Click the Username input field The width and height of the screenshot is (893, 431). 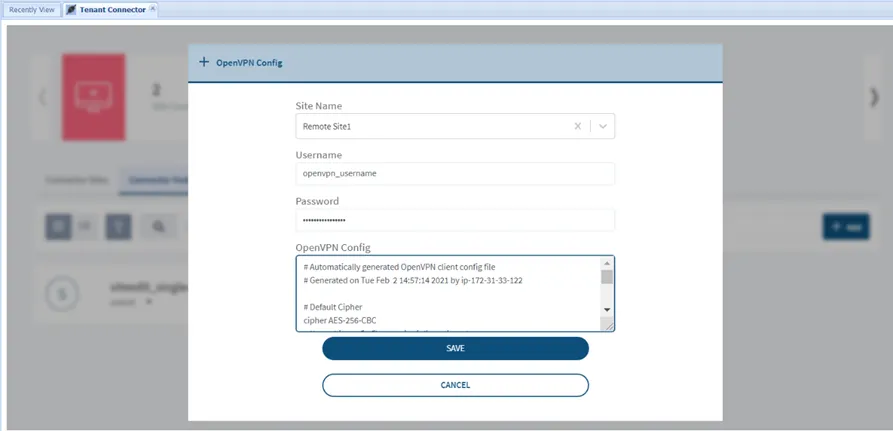click(x=455, y=174)
